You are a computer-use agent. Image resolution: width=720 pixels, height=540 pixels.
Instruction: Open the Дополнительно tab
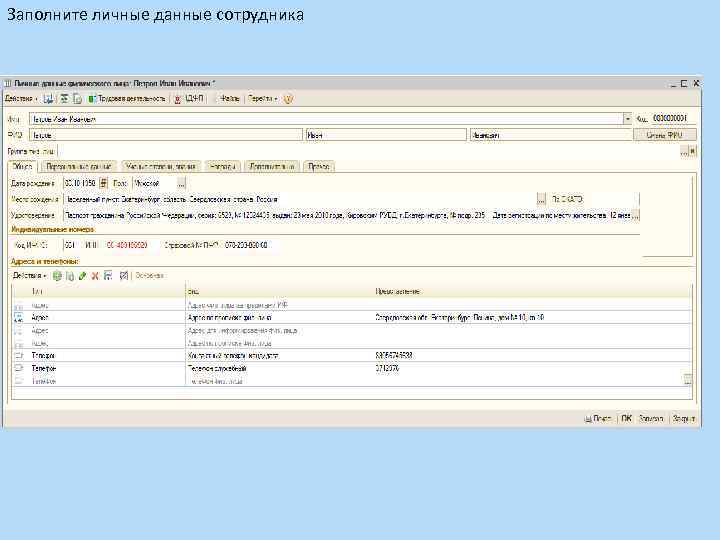coord(272,166)
